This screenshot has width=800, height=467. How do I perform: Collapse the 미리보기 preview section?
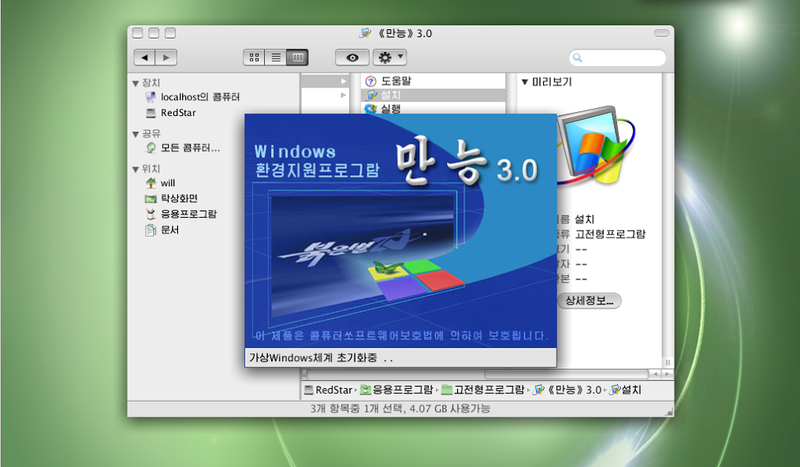coord(524,82)
